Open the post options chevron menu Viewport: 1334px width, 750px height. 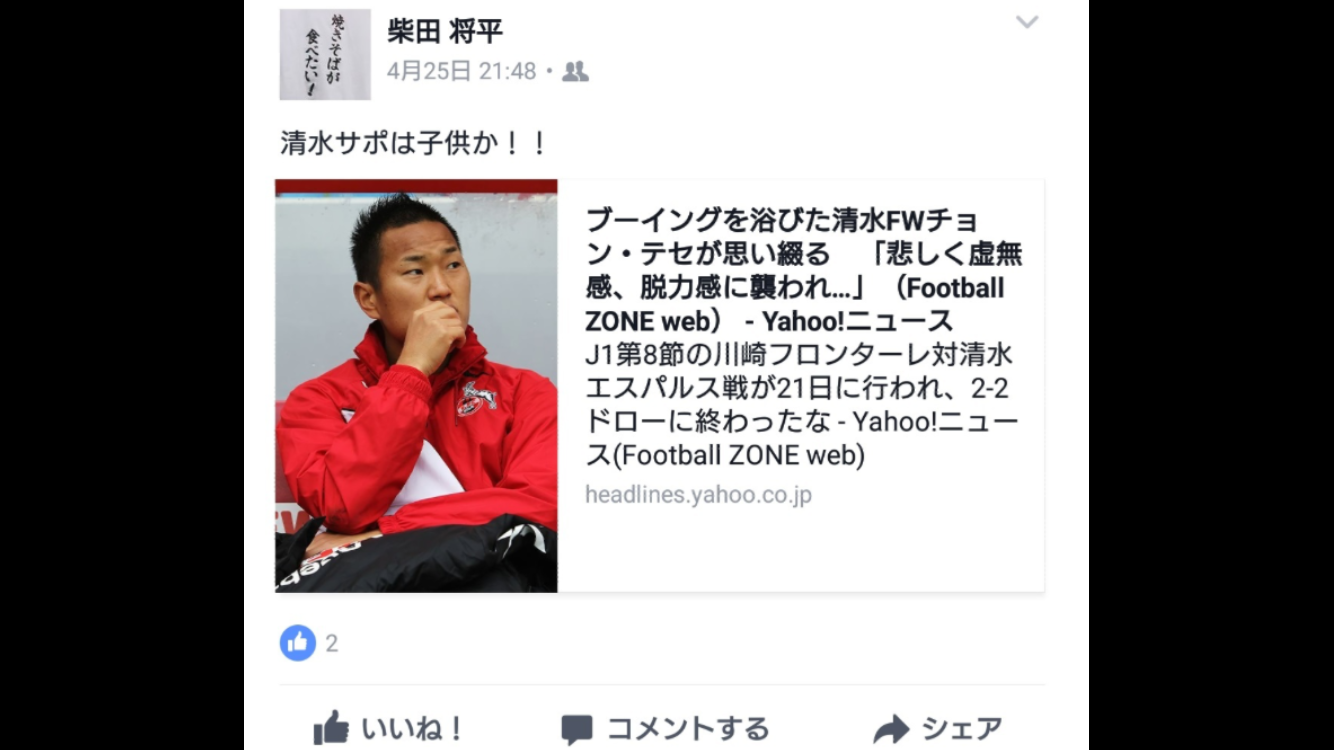coord(1027,22)
